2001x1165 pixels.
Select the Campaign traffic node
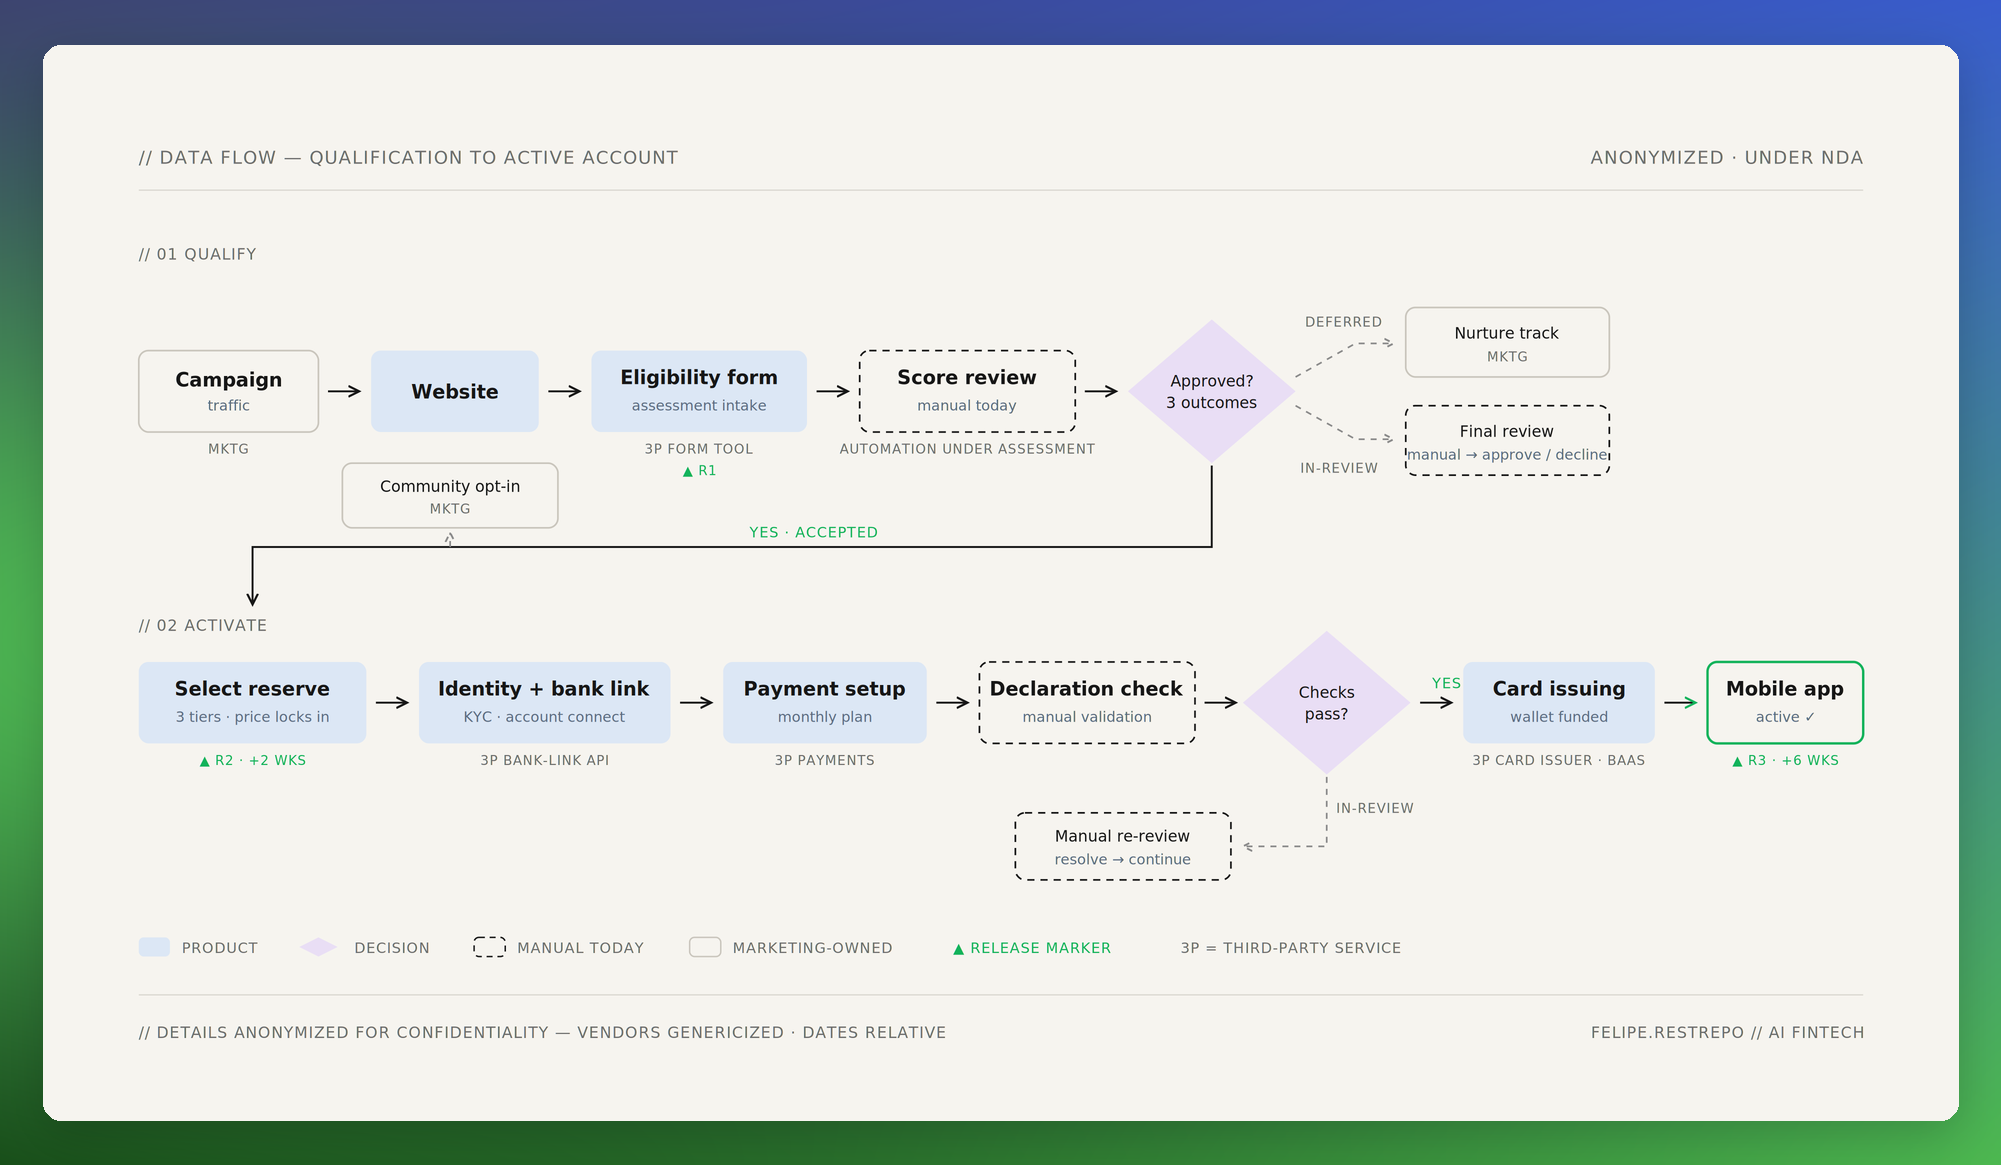[228, 391]
